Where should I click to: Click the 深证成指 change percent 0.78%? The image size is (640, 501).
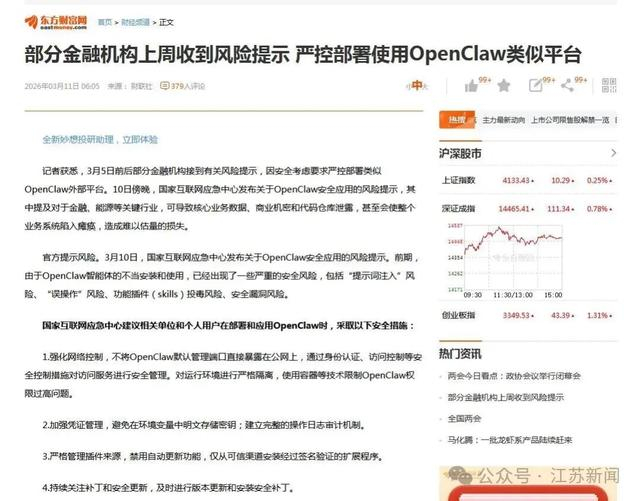pos(599,209)
